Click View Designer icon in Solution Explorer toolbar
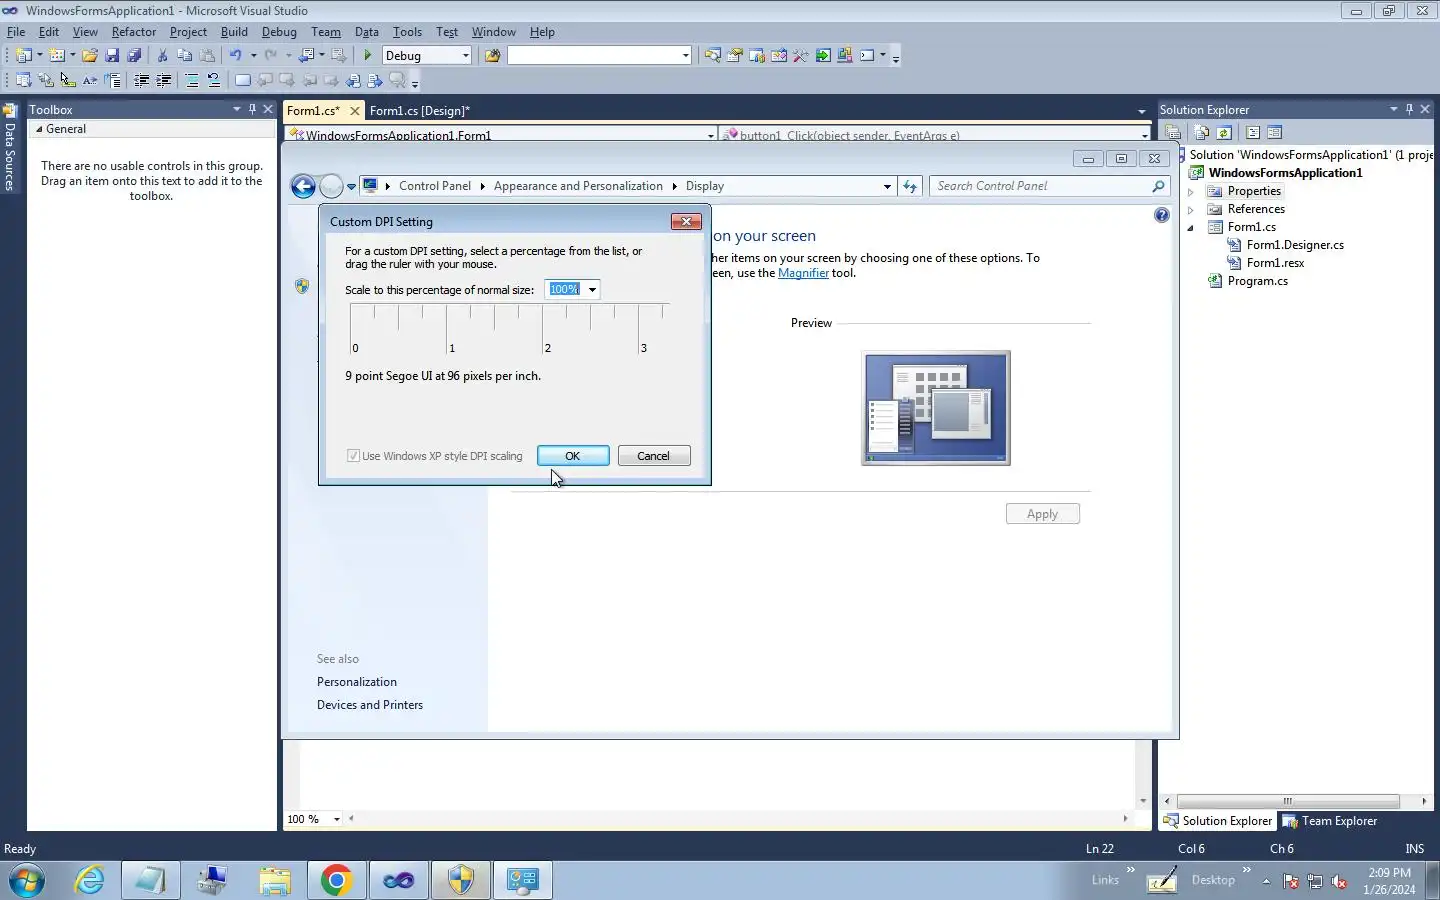This screenshot has height=900, width=1440. [x=1274, y=132]
